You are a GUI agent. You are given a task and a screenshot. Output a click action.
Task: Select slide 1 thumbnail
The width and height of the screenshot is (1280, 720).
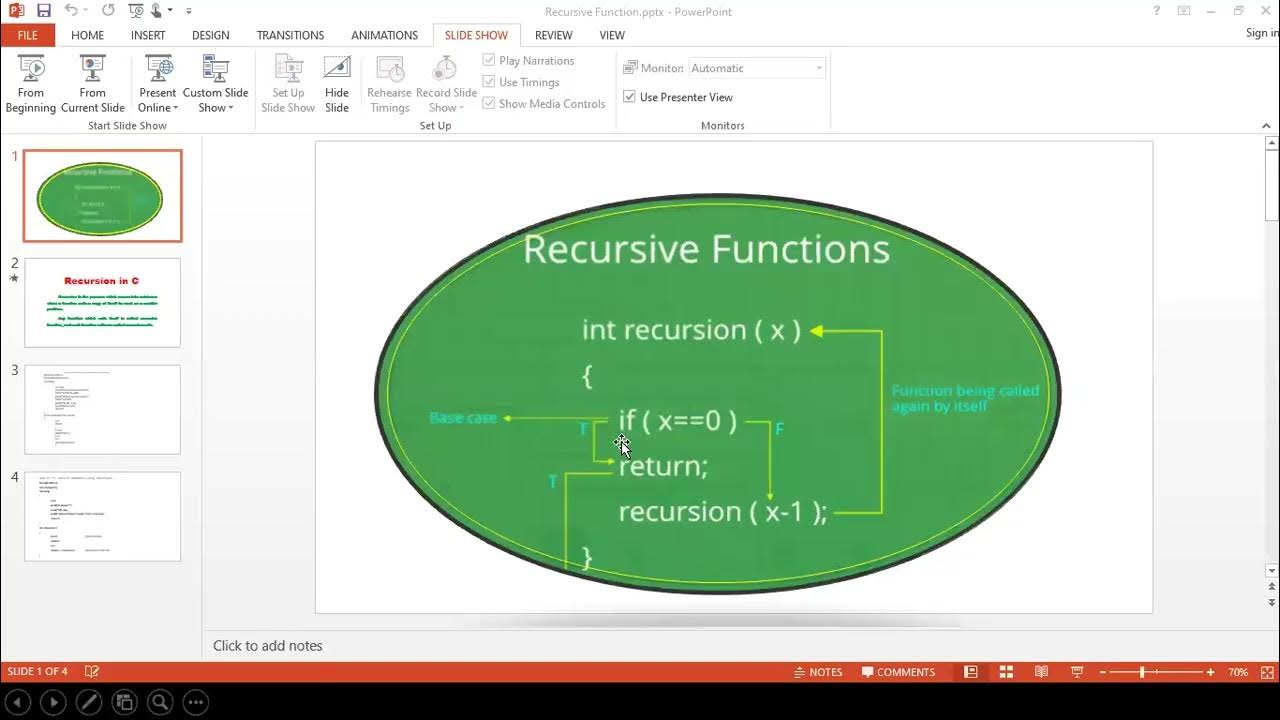pos(102,196)
